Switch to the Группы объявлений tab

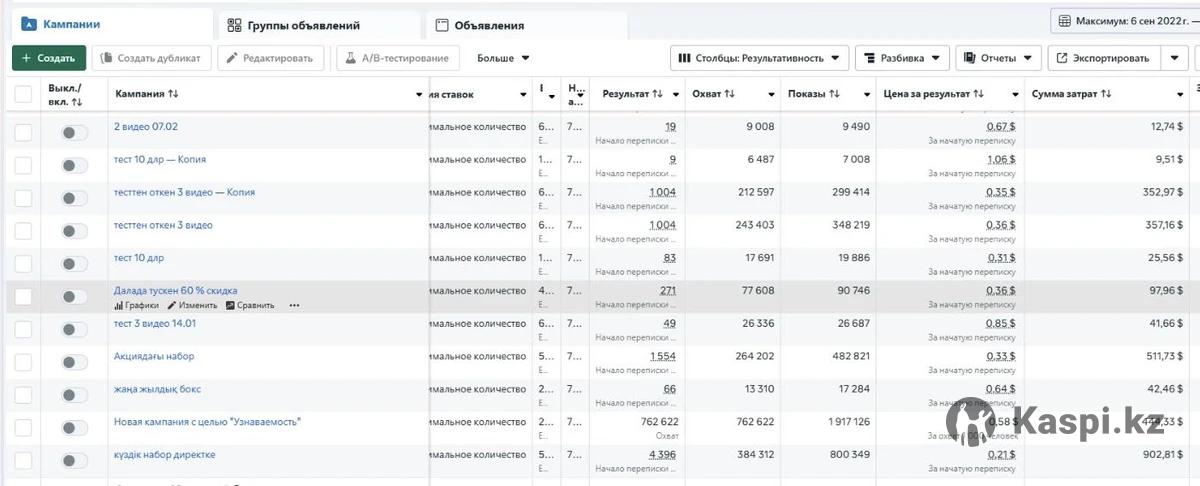[302, 25]
